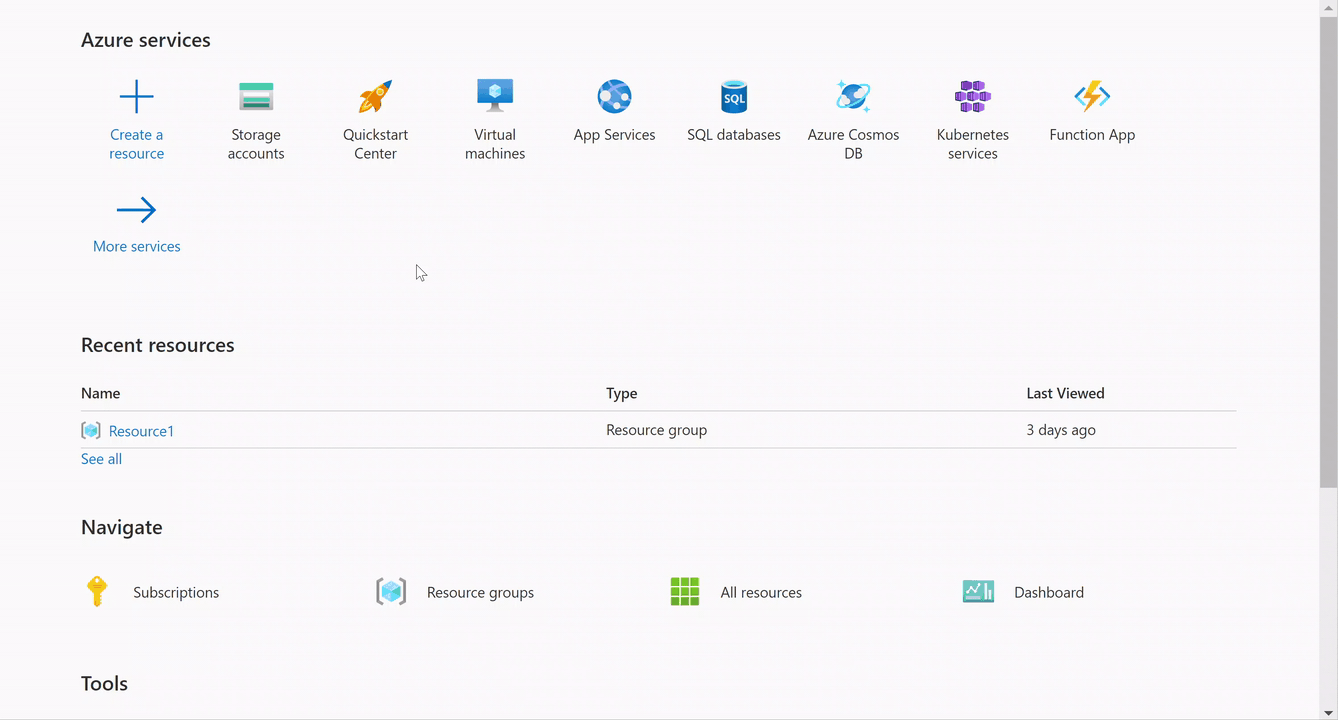Click the scrollbar down arrow
Image resolution: width=1338 pixels, height=720 pixels.
[1329, 711]
